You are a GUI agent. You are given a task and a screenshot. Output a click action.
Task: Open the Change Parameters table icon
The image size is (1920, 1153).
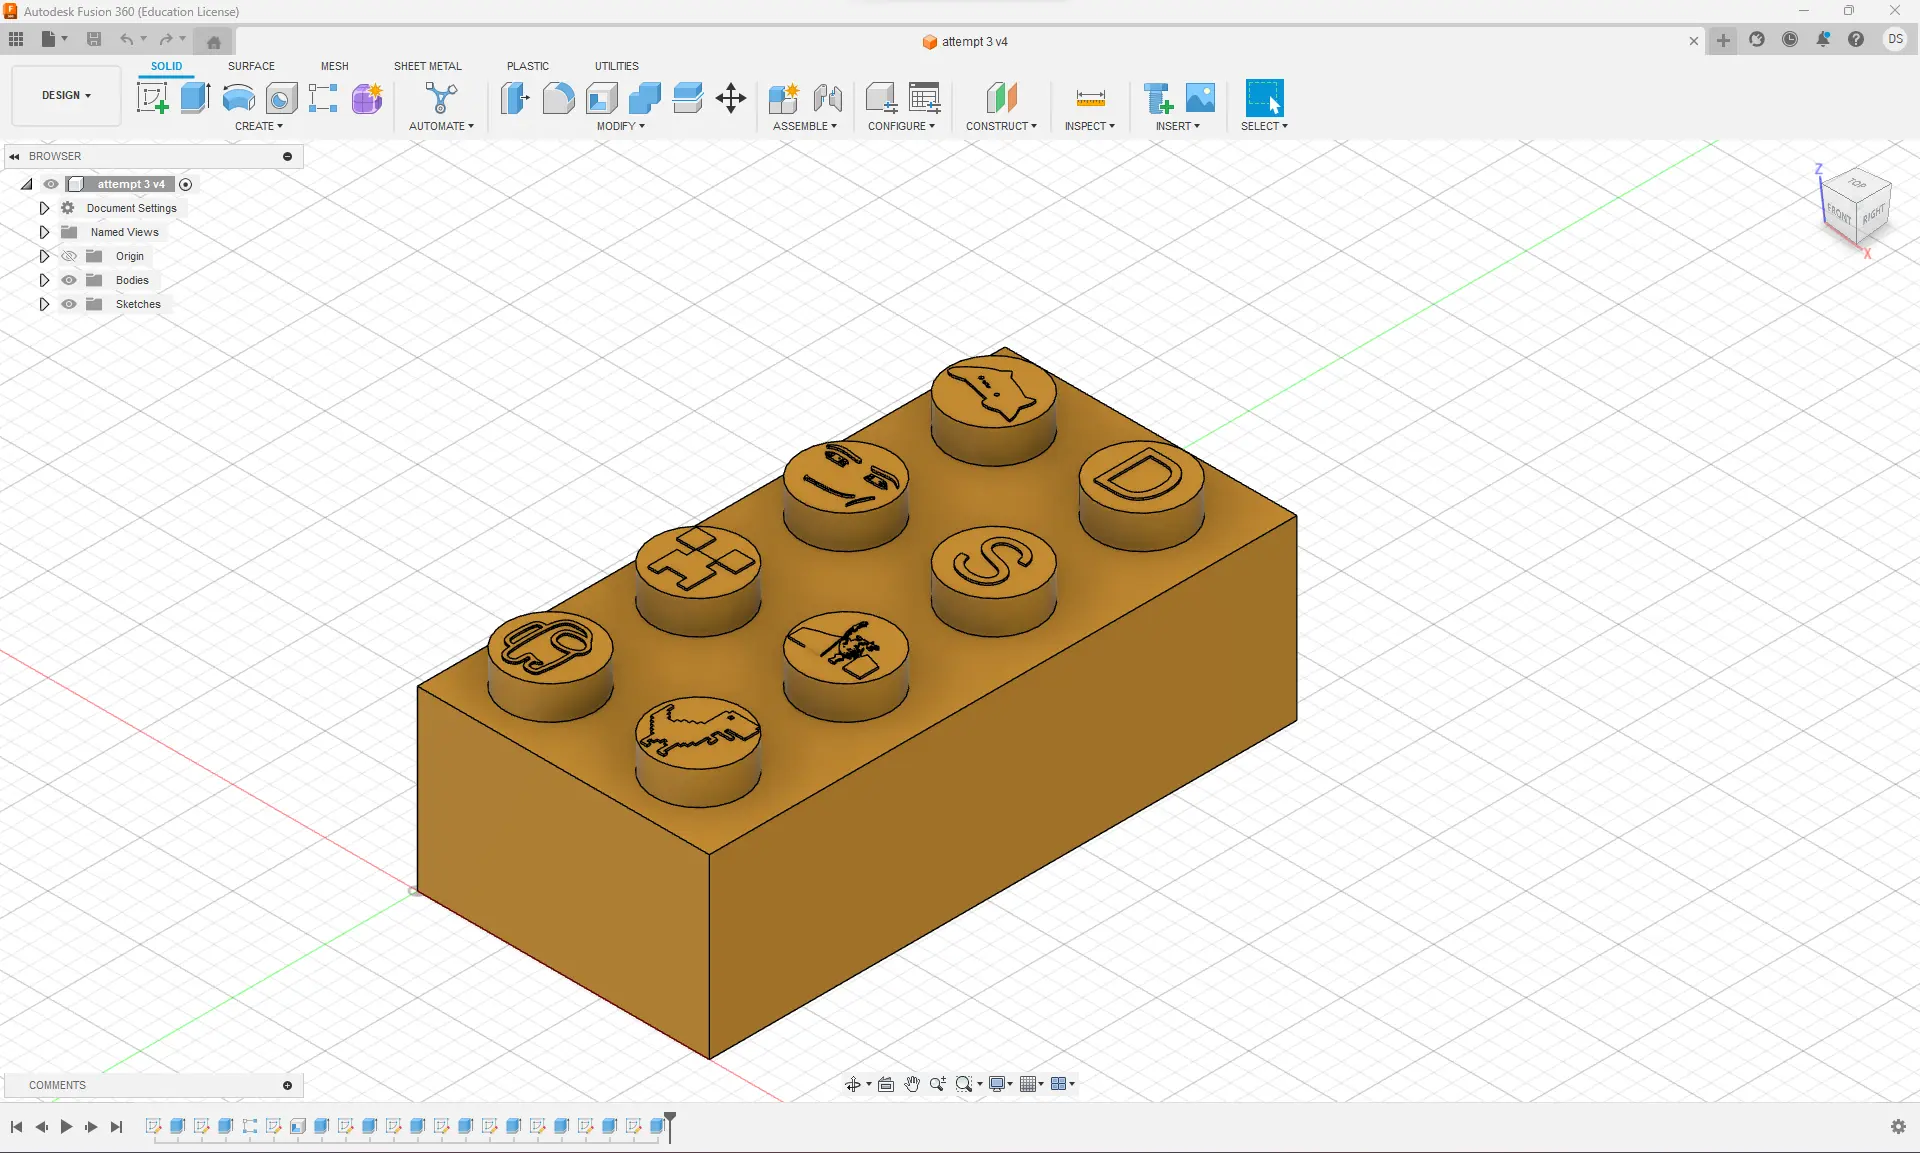point(925,98)
